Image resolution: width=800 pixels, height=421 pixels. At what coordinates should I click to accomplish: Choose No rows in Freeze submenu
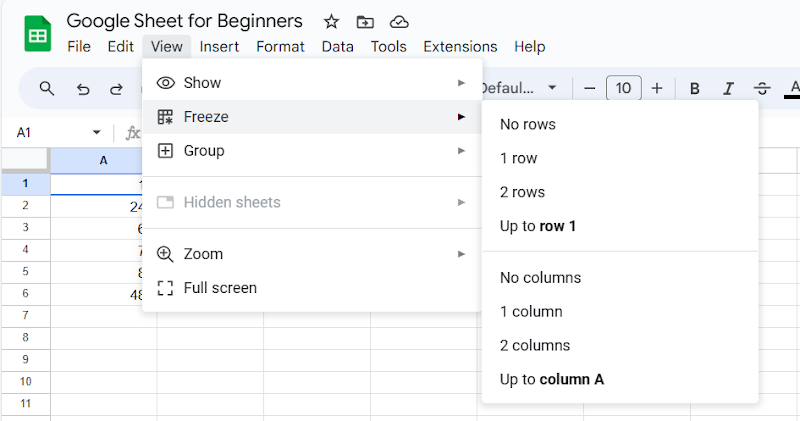click(x=620, y=125)
